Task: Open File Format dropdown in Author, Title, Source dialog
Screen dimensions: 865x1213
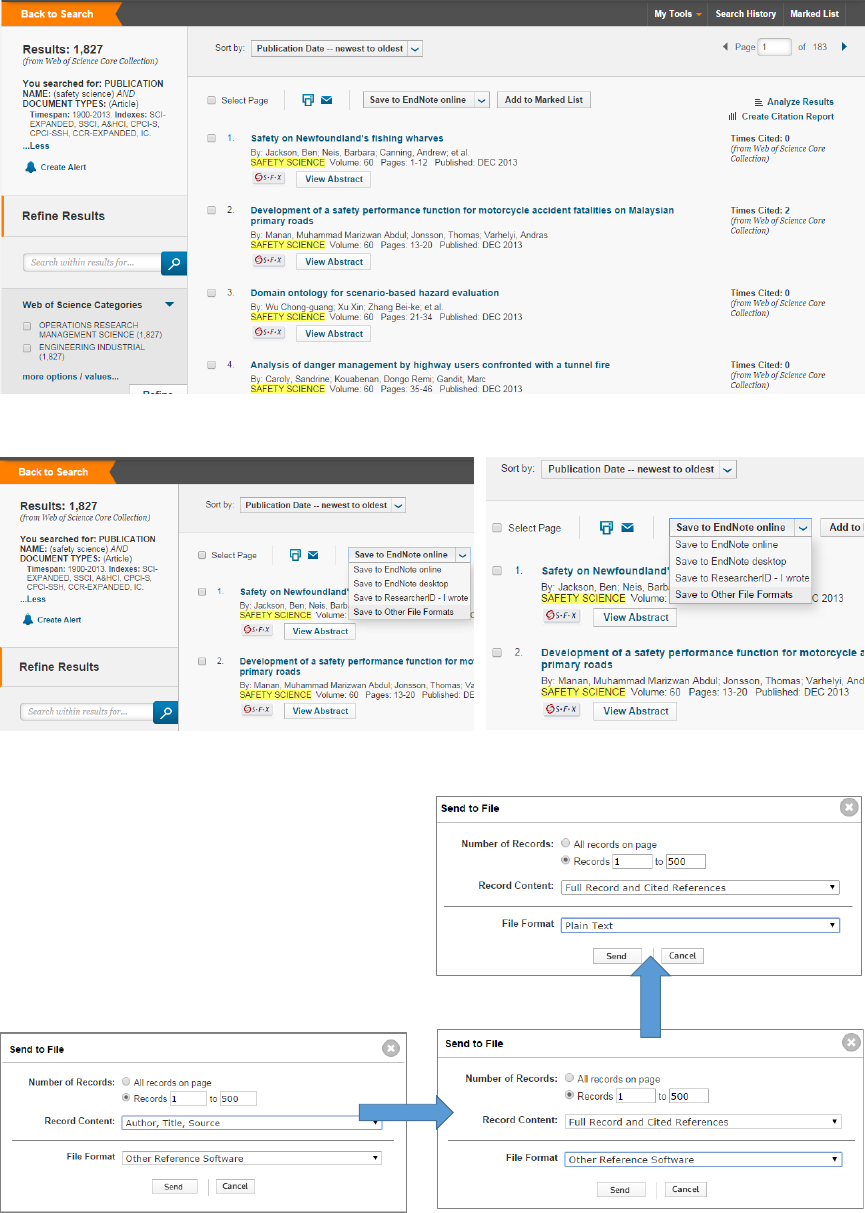Action: 252,1158
